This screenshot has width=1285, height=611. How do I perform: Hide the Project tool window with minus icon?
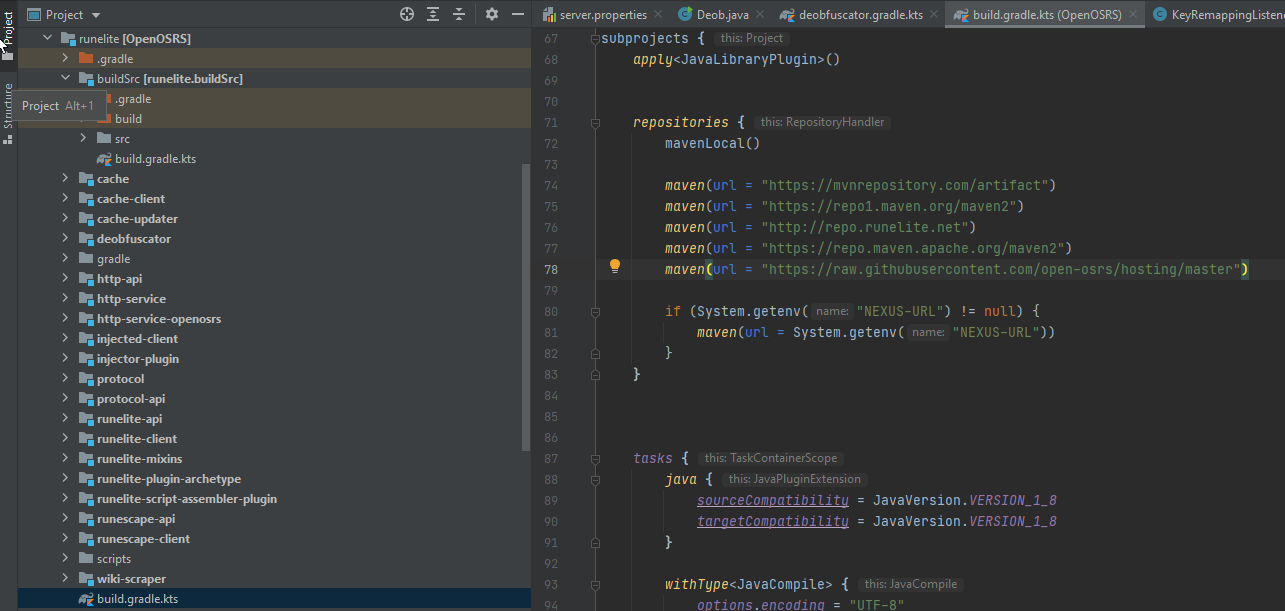[517, 14]
